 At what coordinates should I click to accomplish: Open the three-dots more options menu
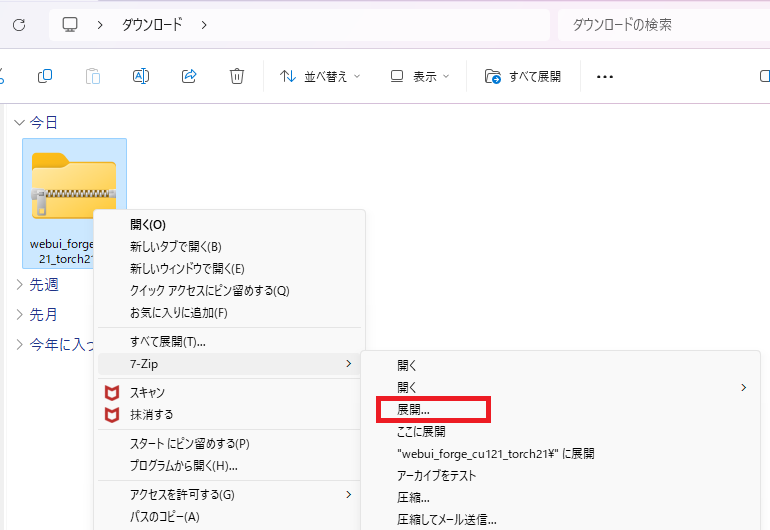tap(605, 77)
